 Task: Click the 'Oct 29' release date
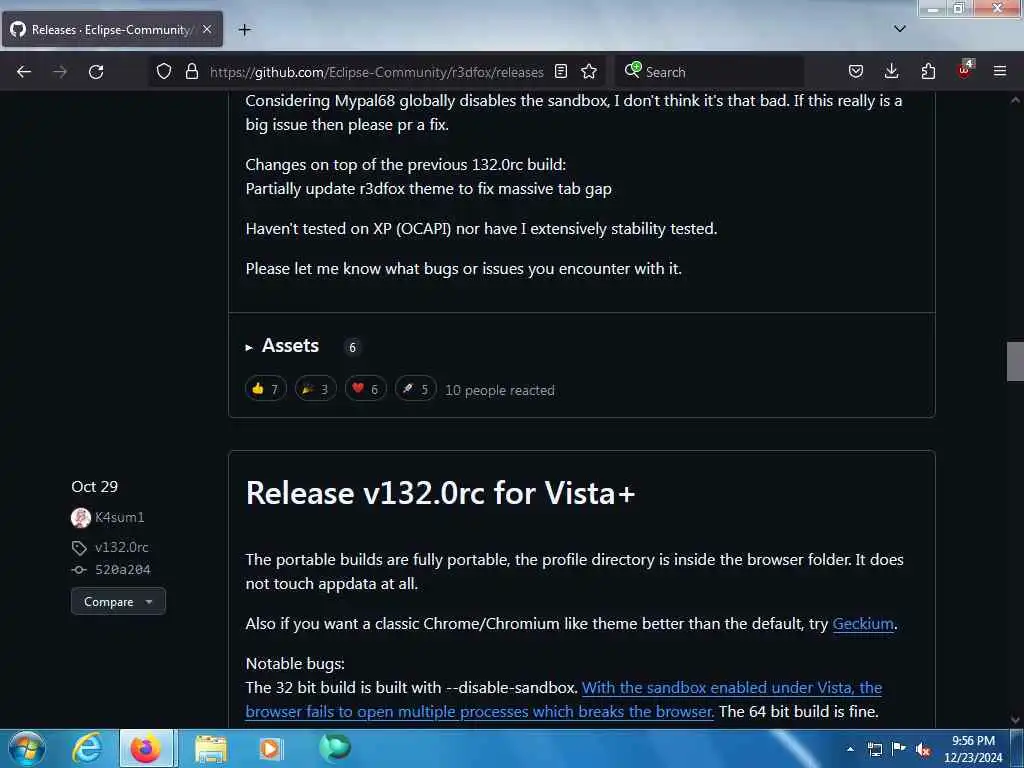[95, 487]
